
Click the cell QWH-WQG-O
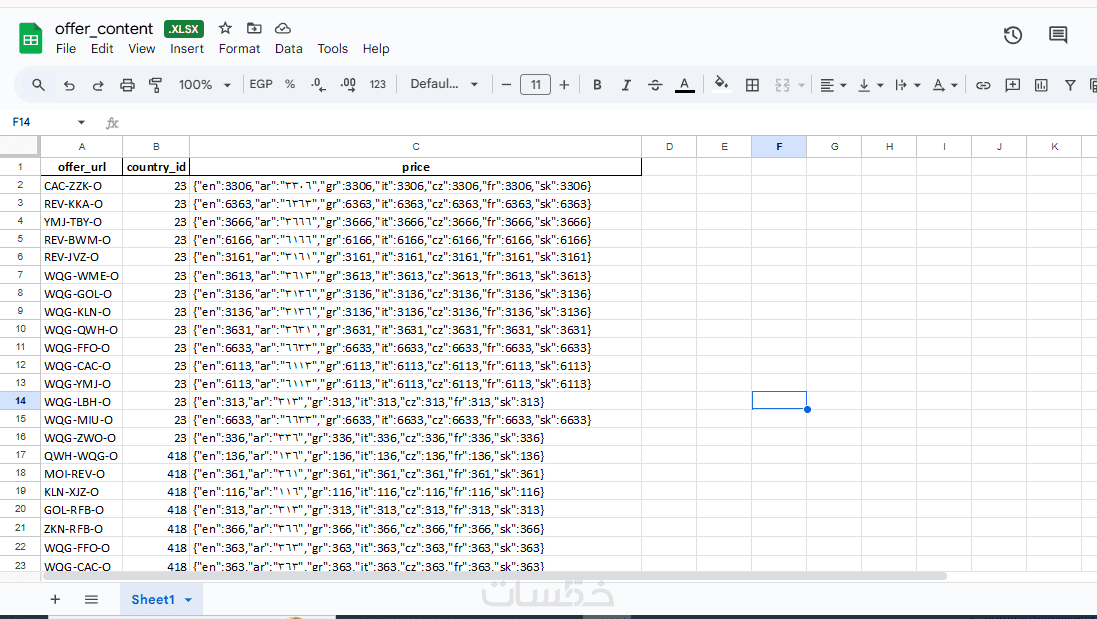click(82, 455)
